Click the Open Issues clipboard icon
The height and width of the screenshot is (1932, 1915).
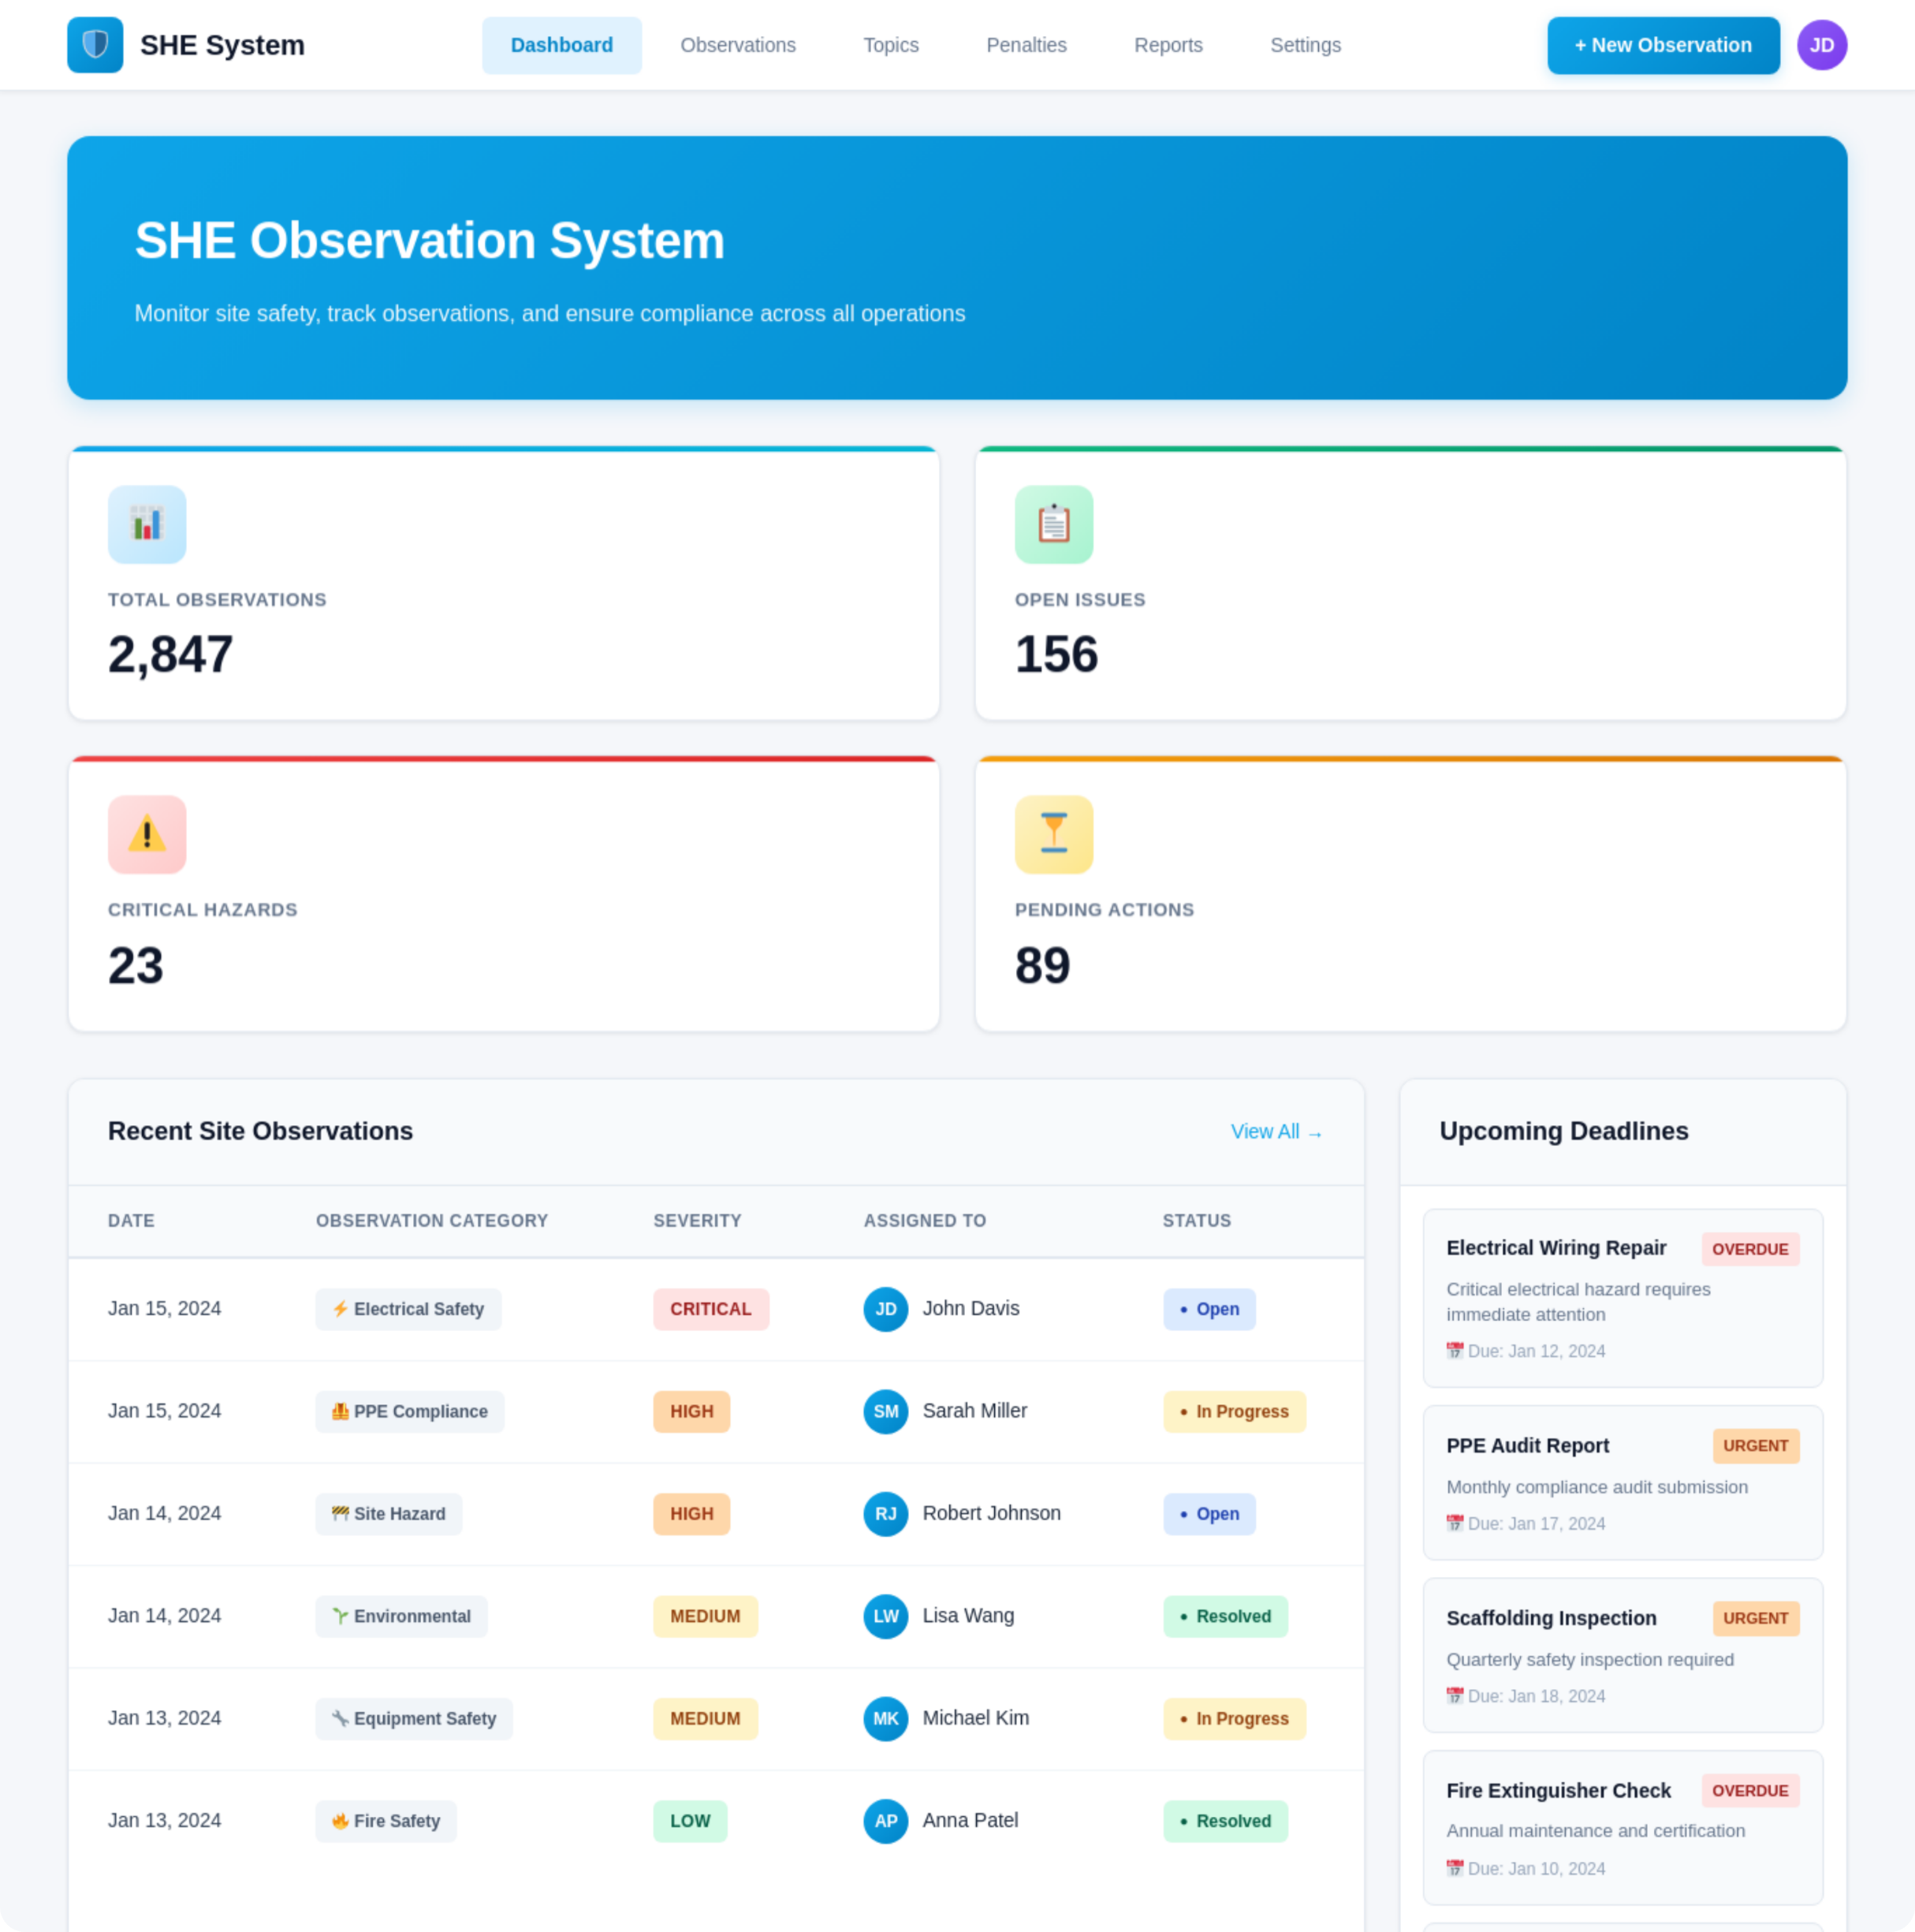[x=1053, y=524]
